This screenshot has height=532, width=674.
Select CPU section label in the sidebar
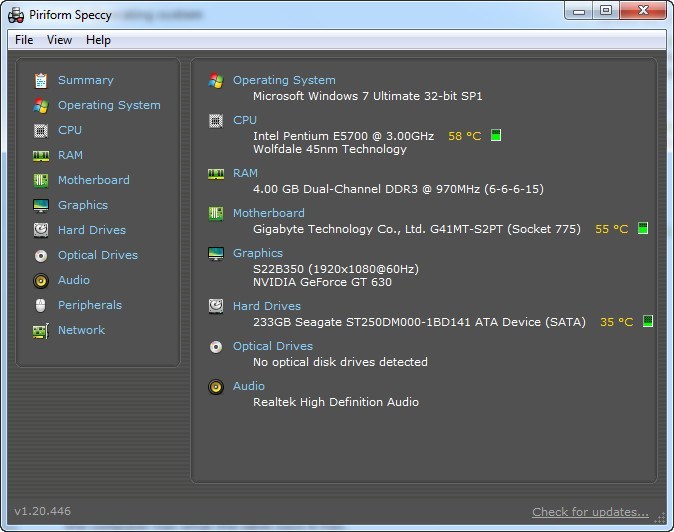tap(70, 130)
